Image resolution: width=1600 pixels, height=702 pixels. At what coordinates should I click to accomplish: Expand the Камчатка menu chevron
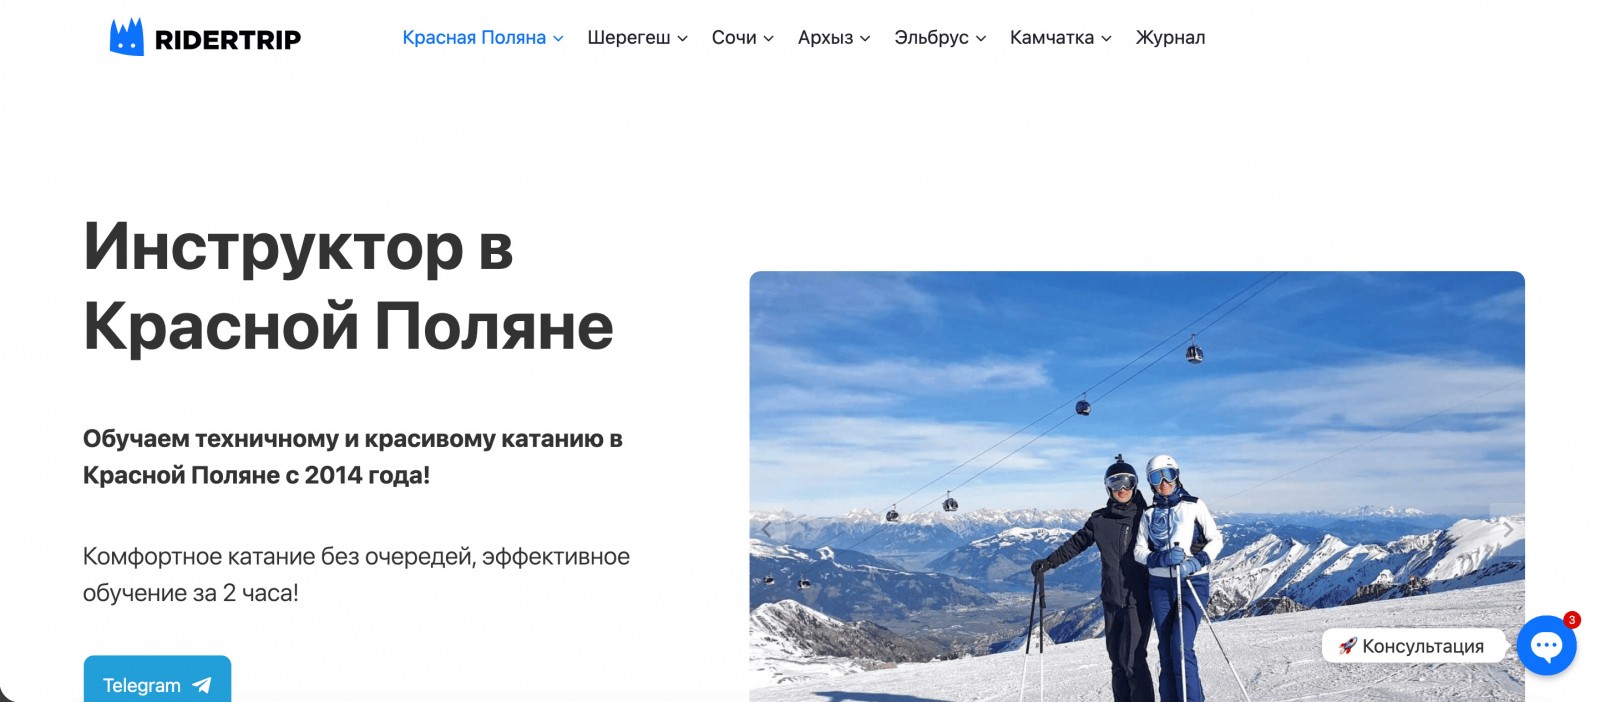[1106, 39]
